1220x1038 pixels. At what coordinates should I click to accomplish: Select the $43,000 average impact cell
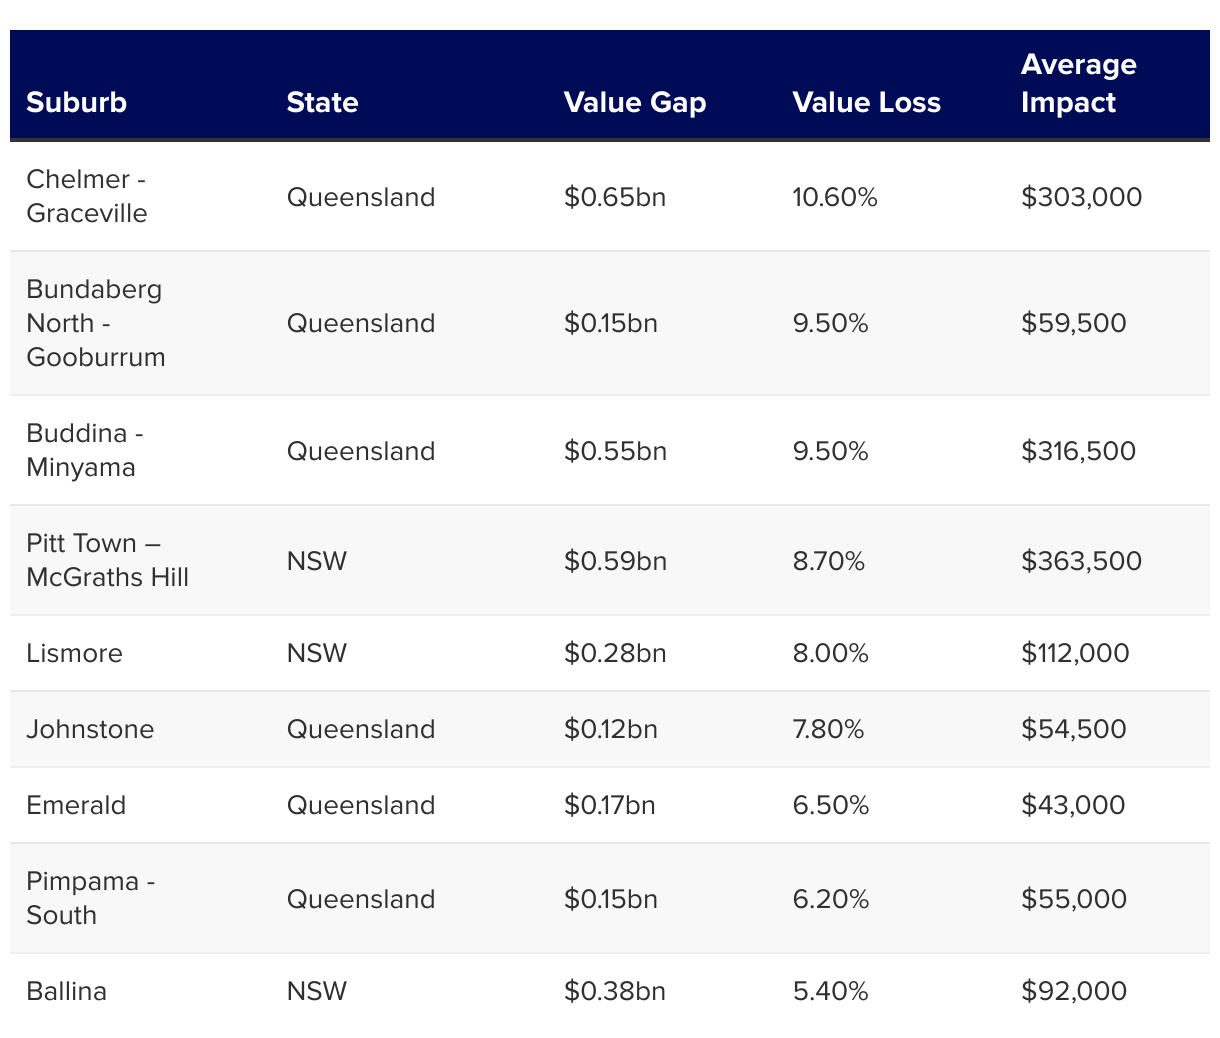pyautogui.click(x=1073, y=805)
